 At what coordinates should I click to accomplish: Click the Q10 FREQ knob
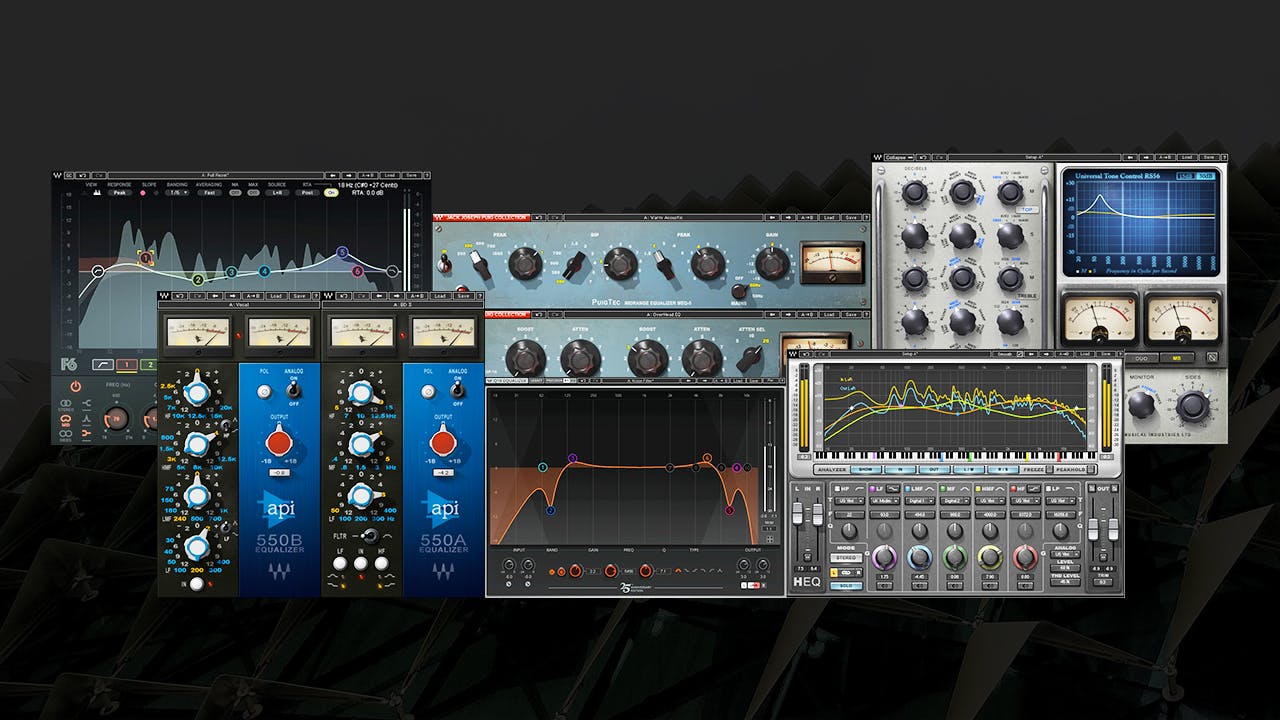pos(610,571)
